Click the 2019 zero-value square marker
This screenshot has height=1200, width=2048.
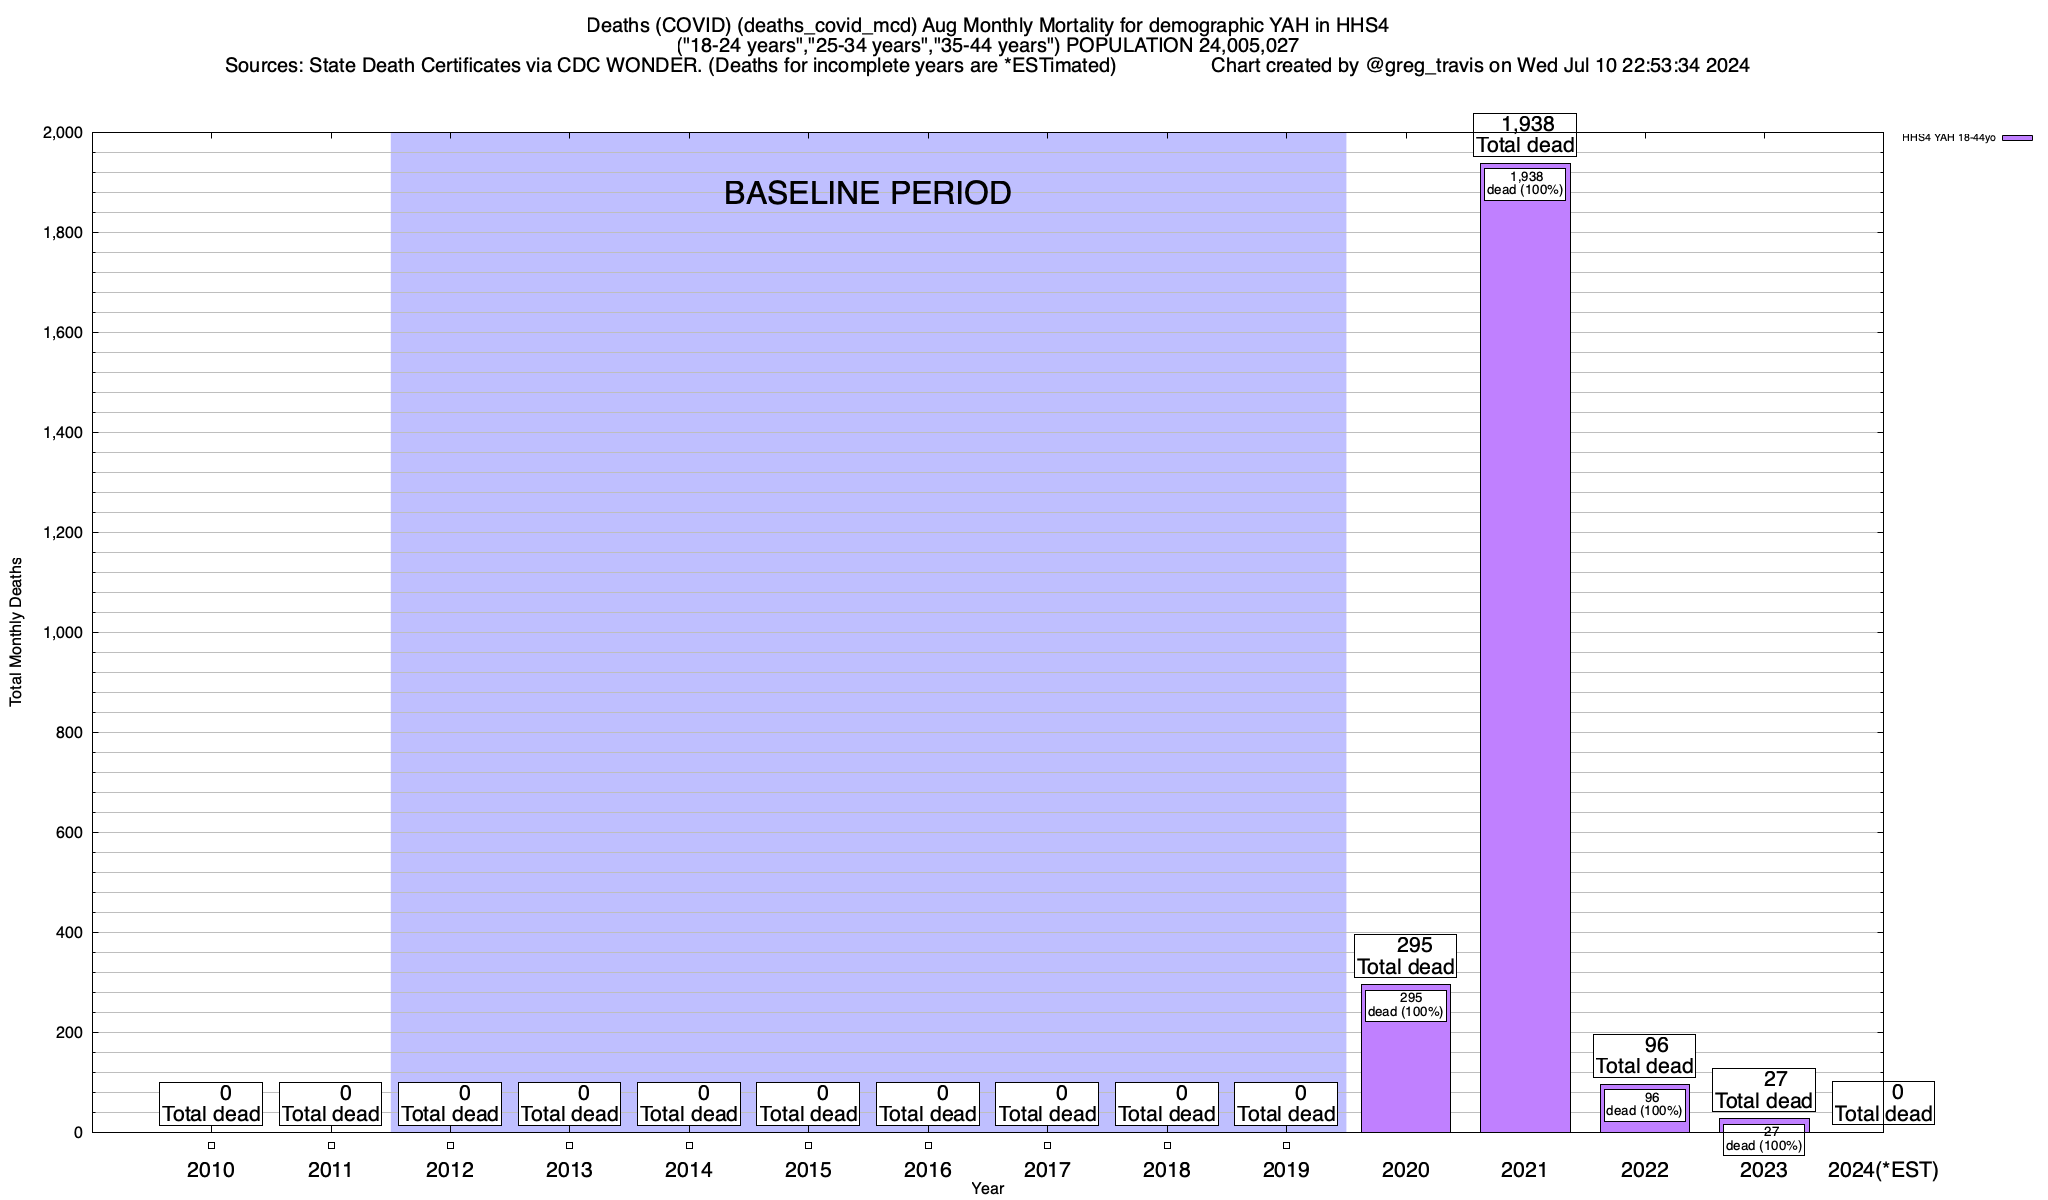[1286, 1146]
